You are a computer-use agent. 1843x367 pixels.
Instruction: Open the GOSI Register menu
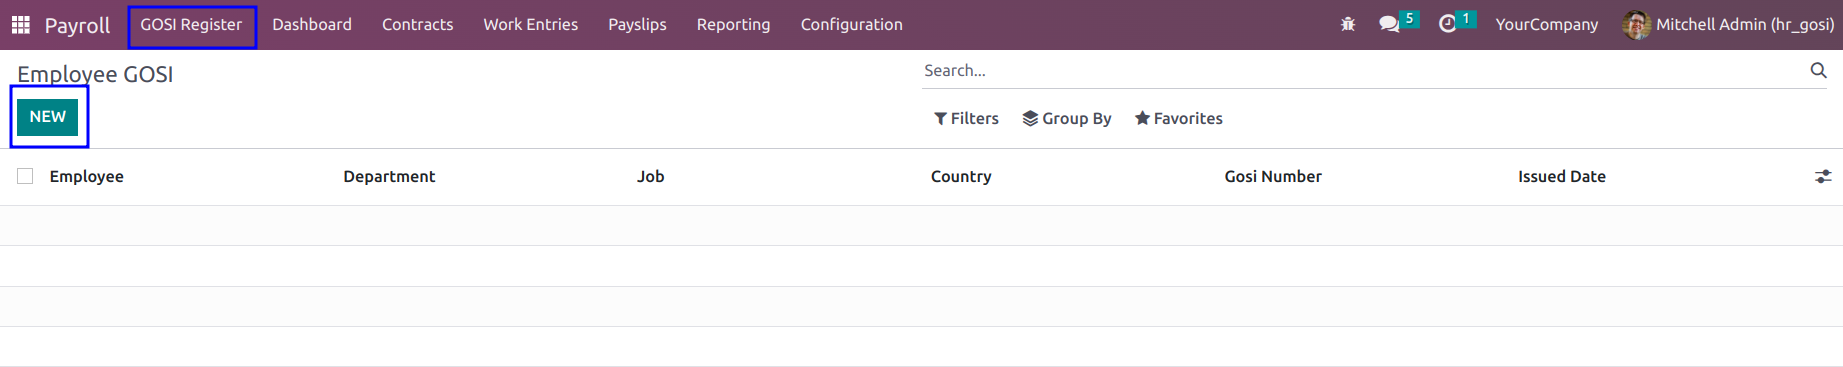191,25
